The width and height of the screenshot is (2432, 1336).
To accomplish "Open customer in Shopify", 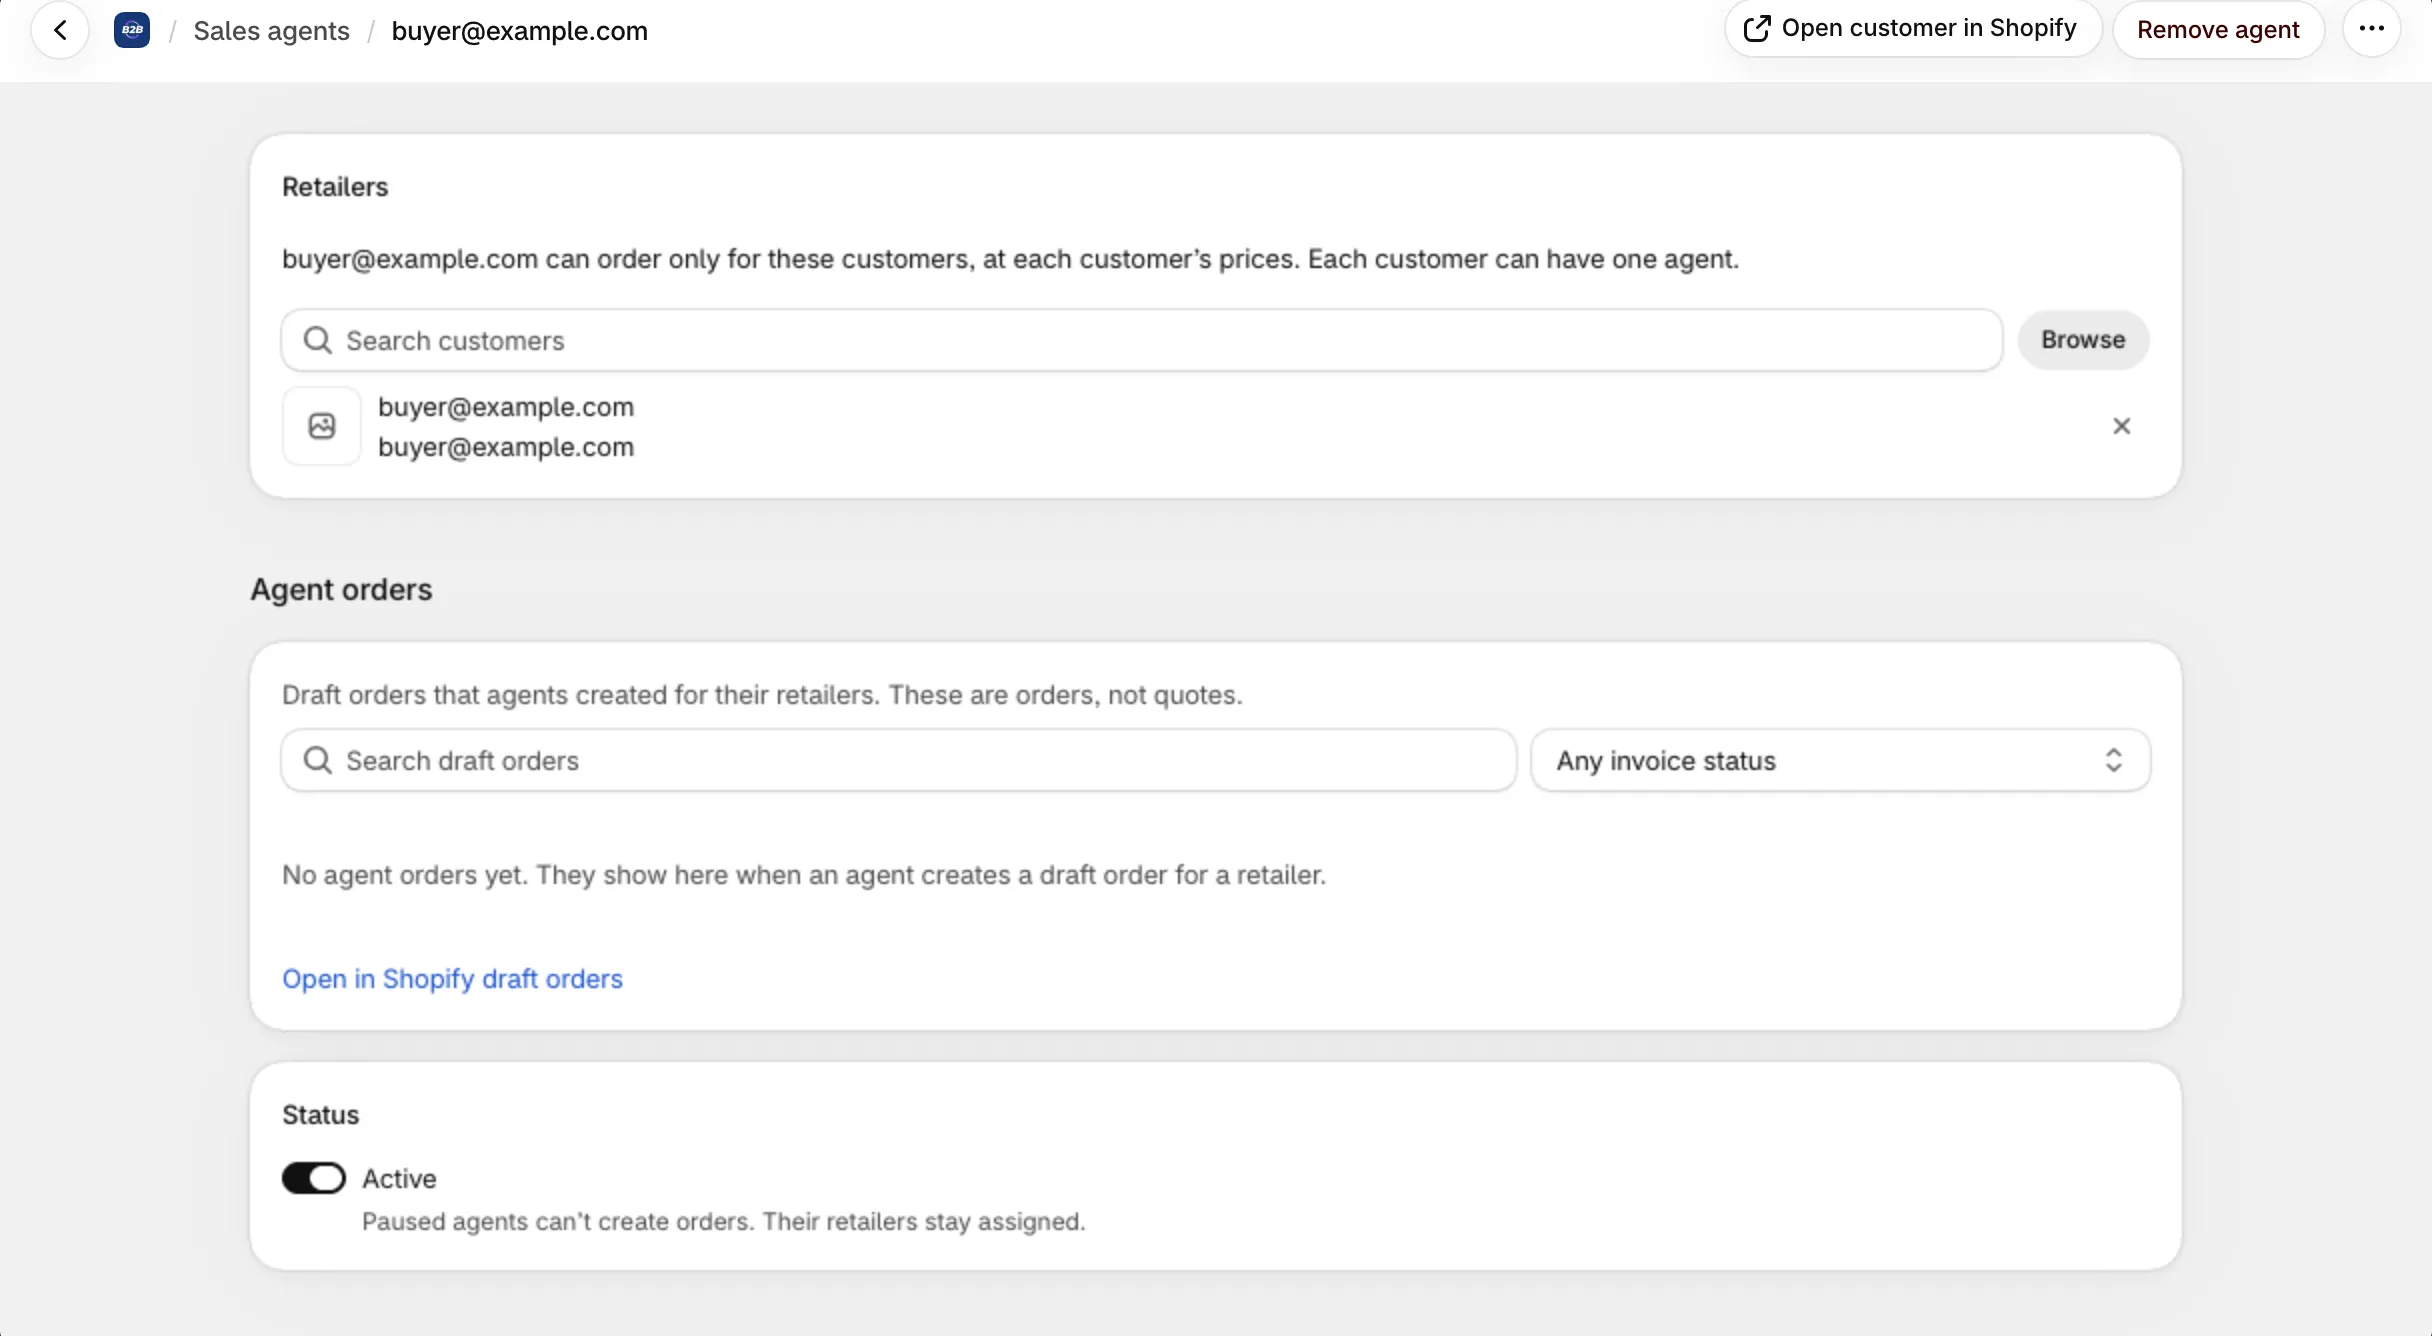I will click(1912, 29).
